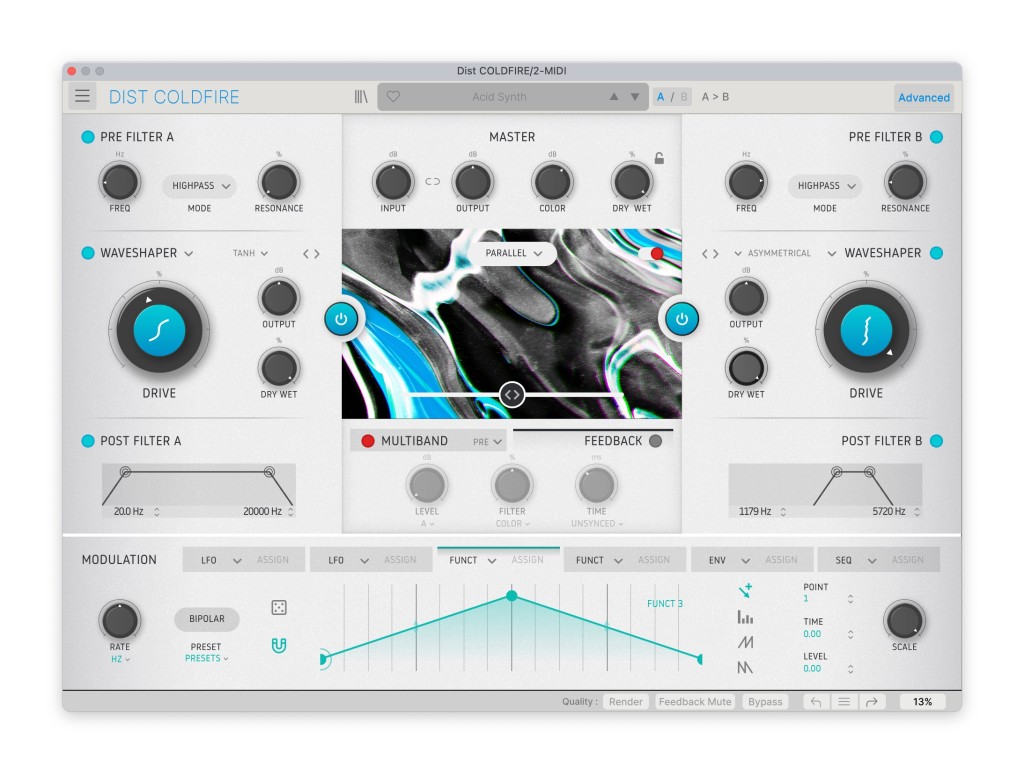Disable Pre Filter A
This screenshot has width=1024, height=774.
pyautogui.click(x=88, y=137)
